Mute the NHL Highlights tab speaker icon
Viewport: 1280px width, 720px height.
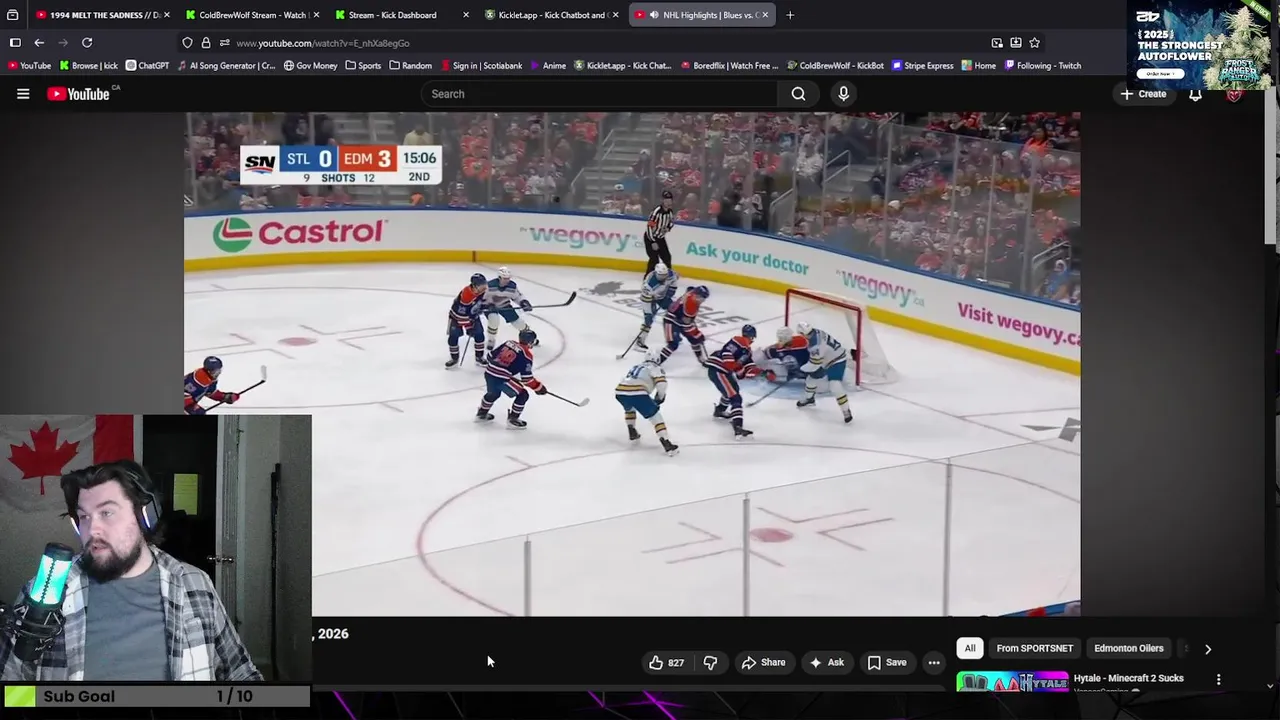(x=654, y=15)
